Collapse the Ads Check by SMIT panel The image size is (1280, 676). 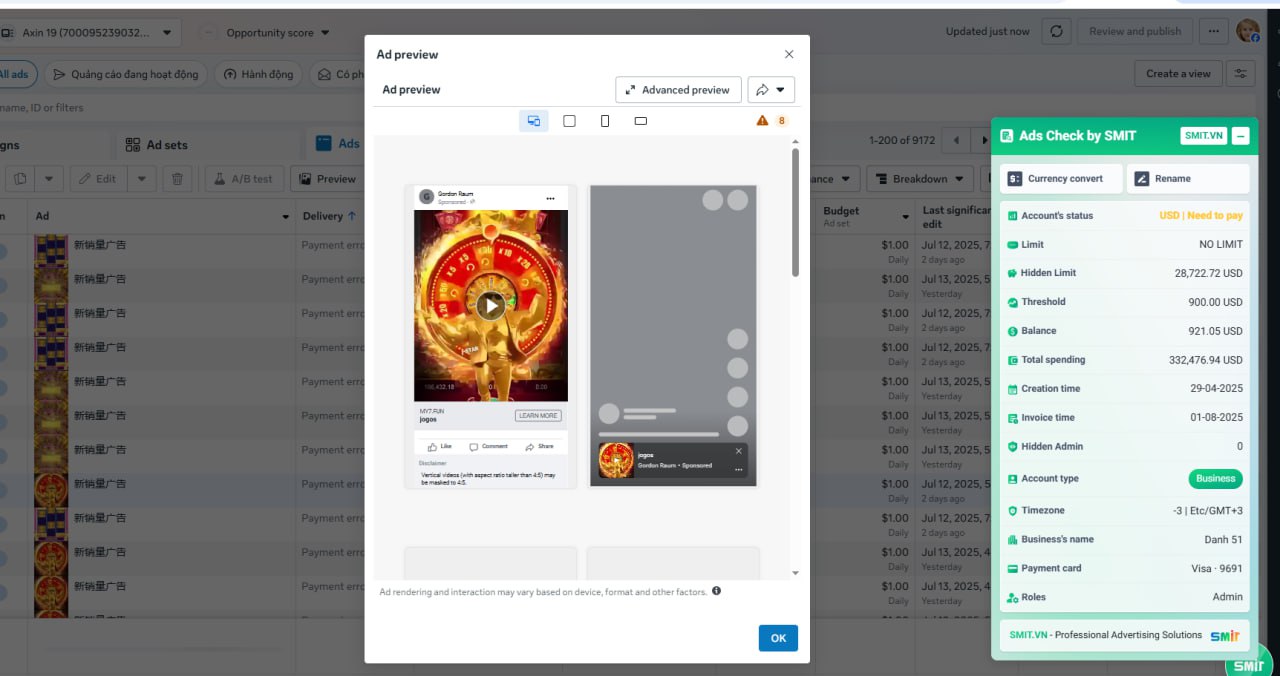point(1240,136)
